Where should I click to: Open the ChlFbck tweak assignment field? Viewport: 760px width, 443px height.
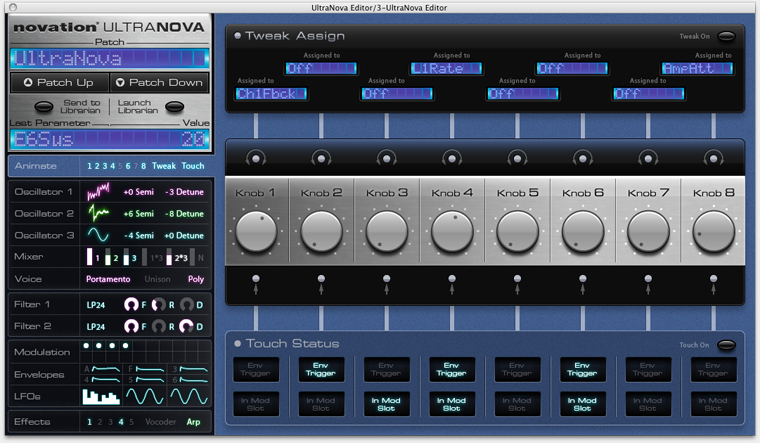(x=271, y=94)
